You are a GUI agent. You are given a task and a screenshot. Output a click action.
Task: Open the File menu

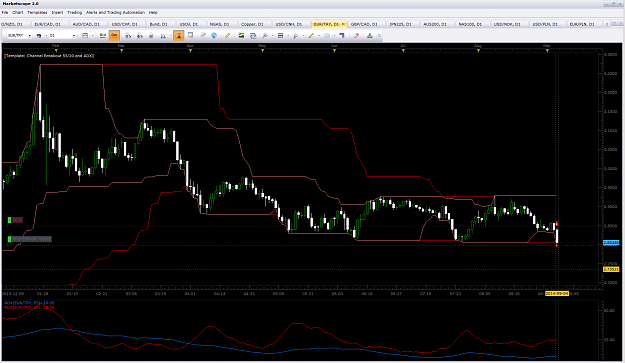pyautogui.click(x=5, y=12)
